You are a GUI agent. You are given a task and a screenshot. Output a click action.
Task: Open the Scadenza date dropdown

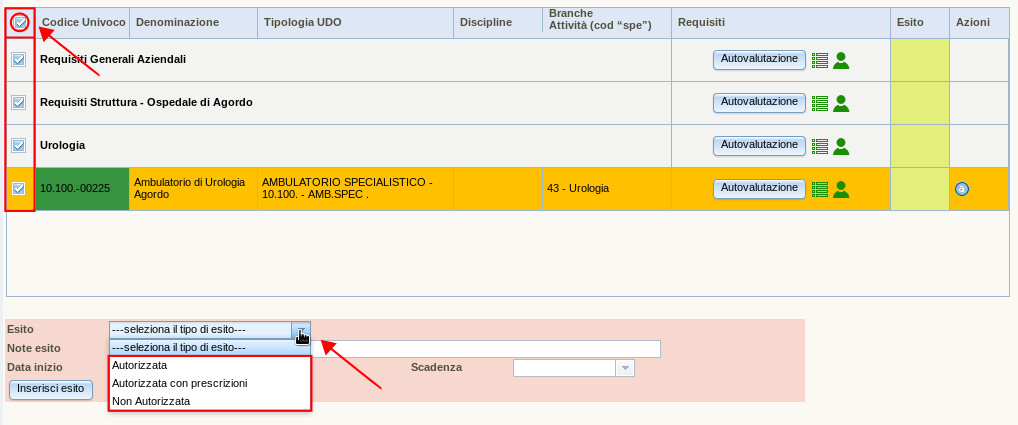[x=625, y=368]
